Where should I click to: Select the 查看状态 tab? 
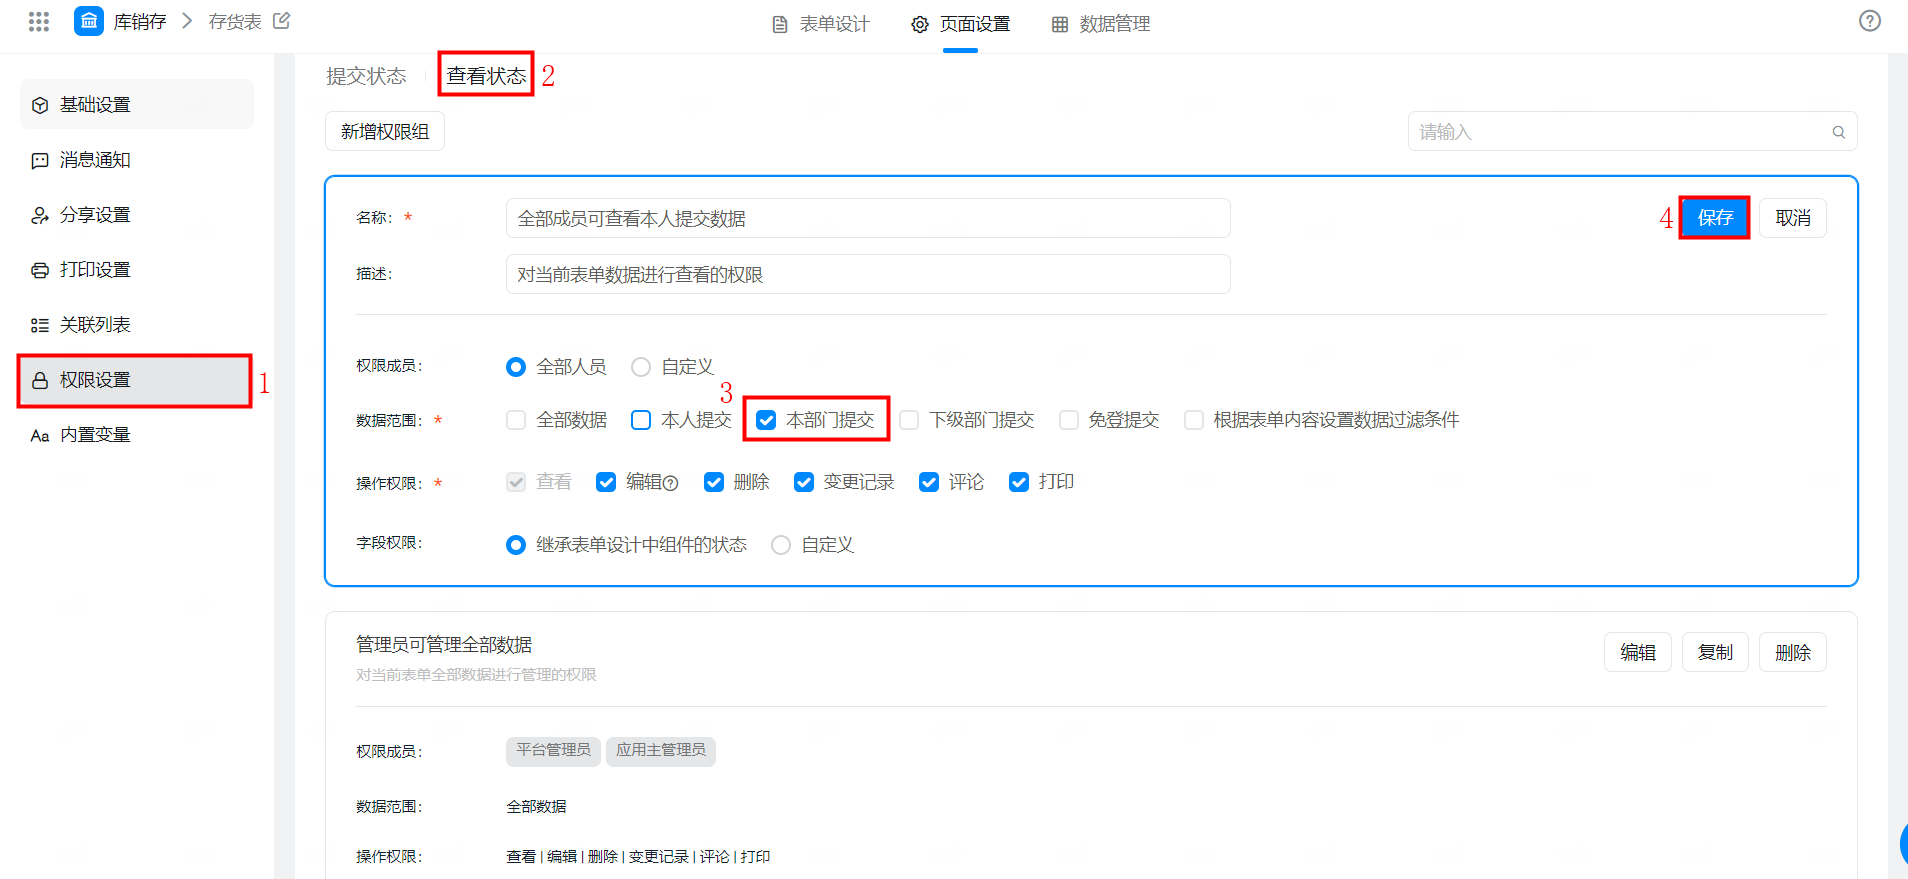tap(486, 76)
